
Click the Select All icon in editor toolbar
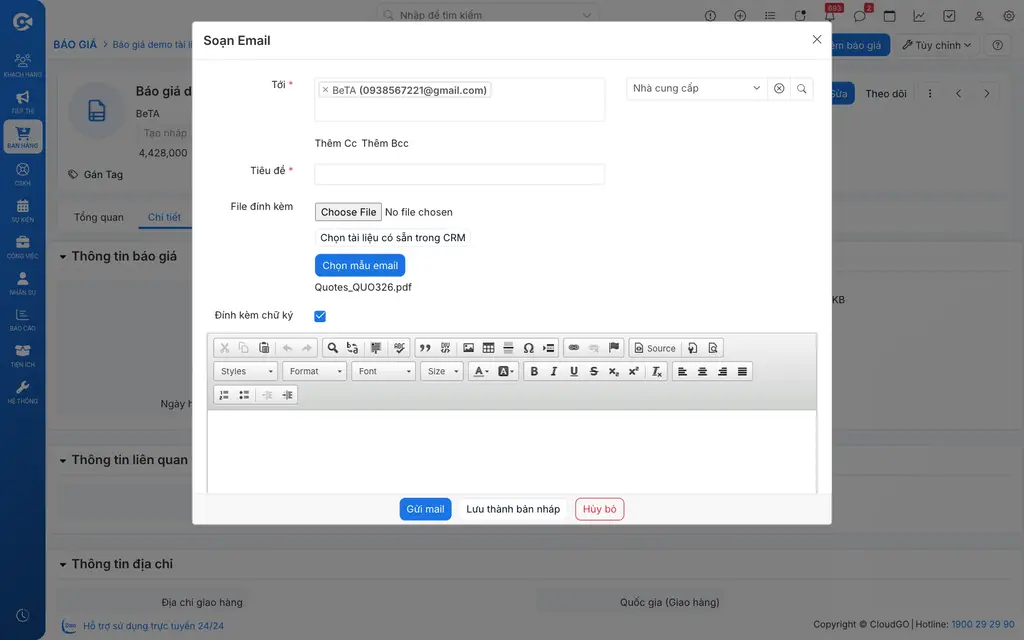pyautogui.click(x=376, y=348)
